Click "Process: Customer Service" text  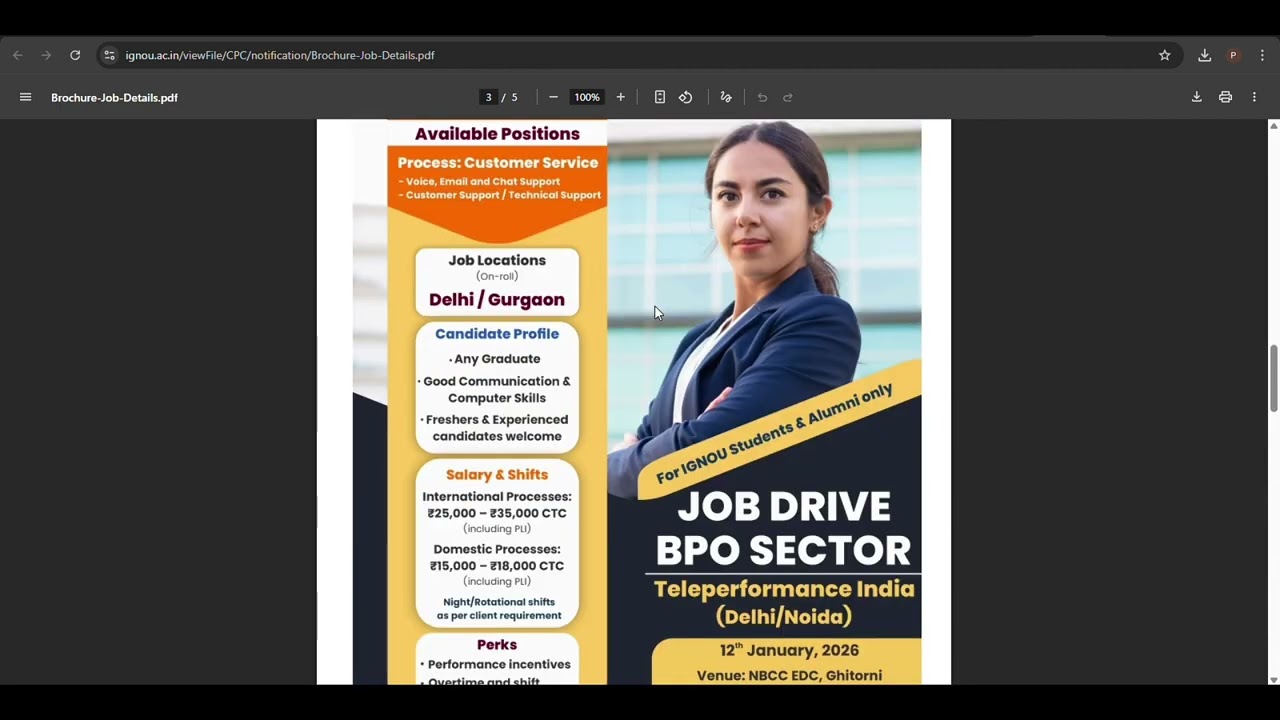pyautogui.click(x=498, y=162)
